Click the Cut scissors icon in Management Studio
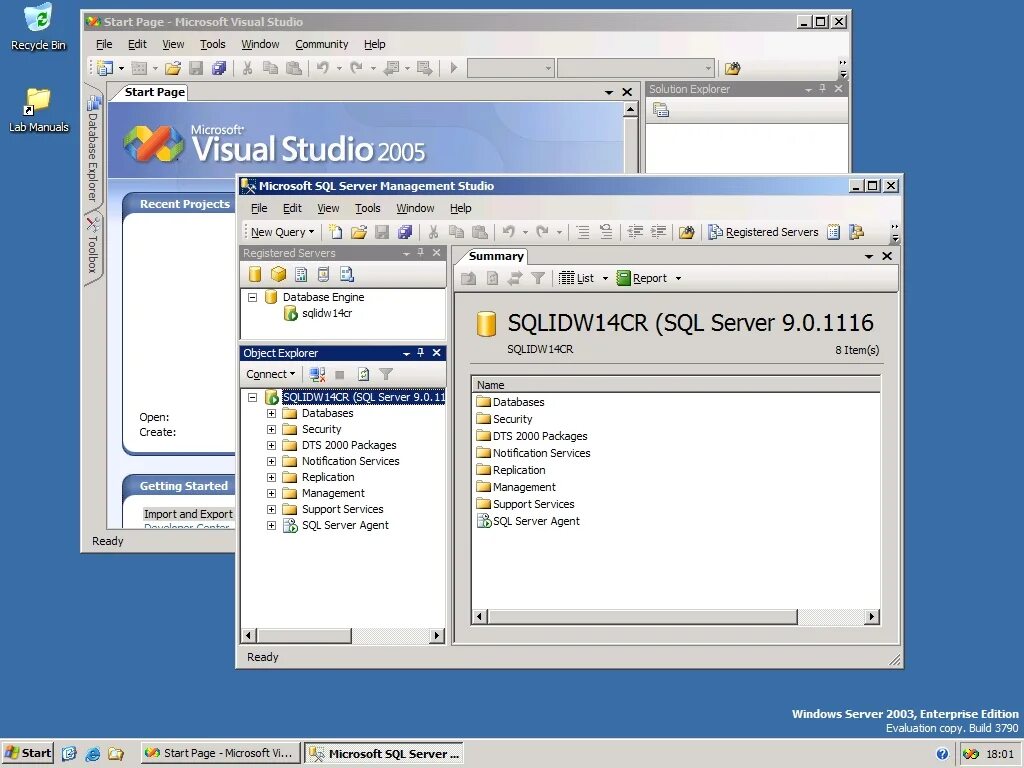Image resolution: width=1024 pixels, height=768 pixels. pyautogui.click(x=433, y=232)
